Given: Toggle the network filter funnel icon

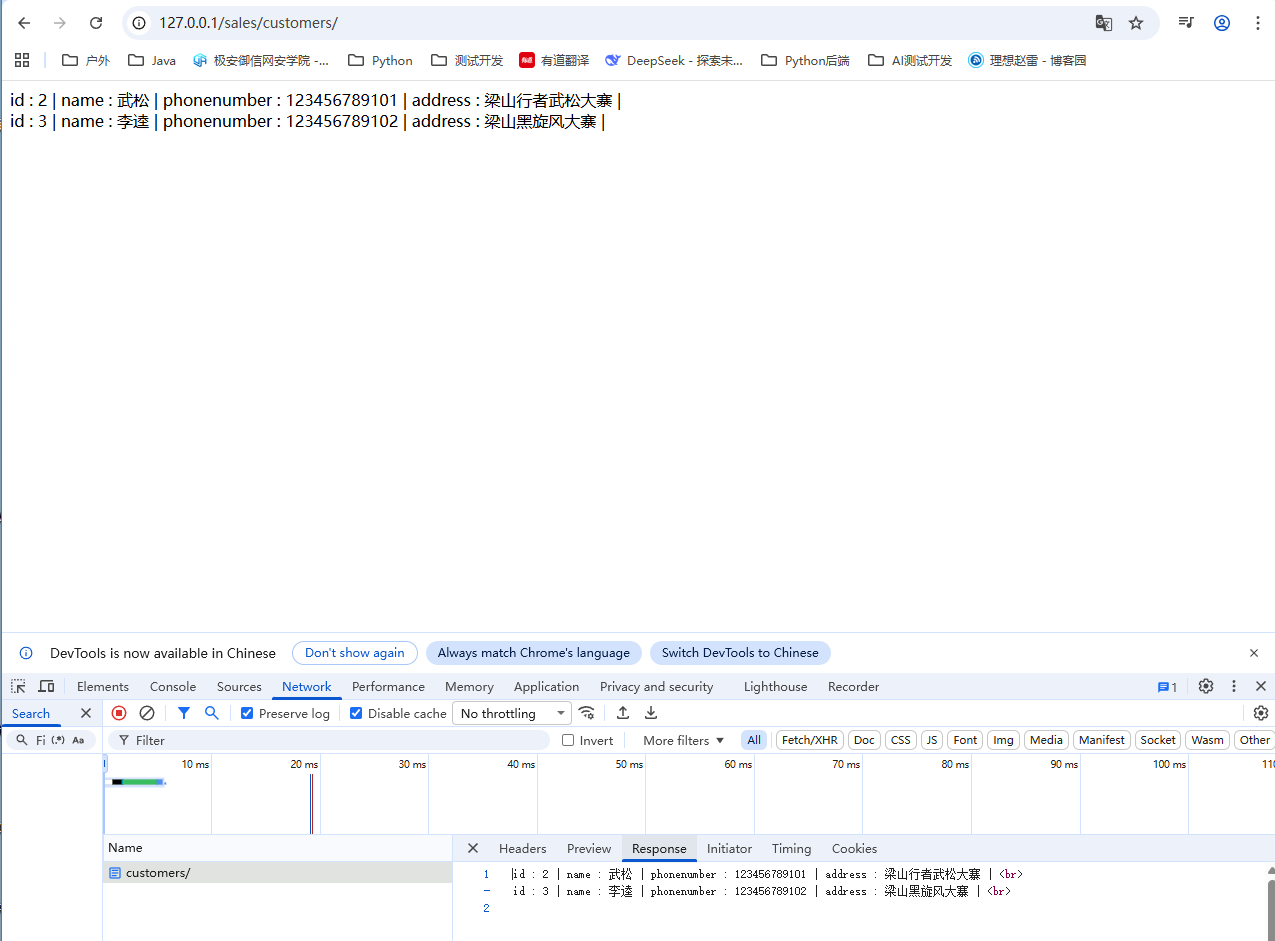Looking at the screenshot, I should click(x=184, y=713).
